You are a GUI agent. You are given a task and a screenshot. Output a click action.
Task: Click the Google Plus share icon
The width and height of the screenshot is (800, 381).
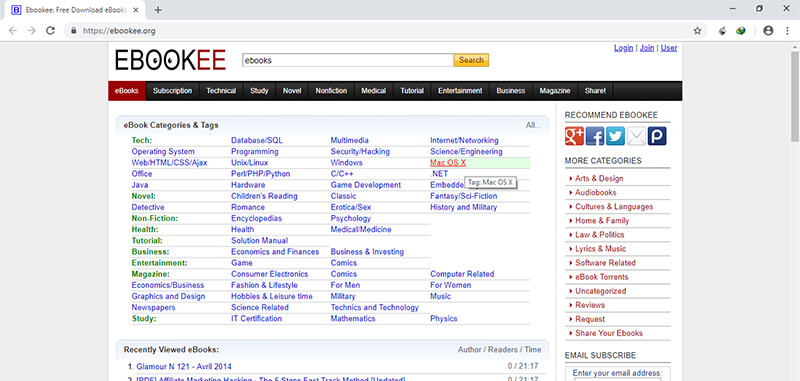tap(574, 136)
